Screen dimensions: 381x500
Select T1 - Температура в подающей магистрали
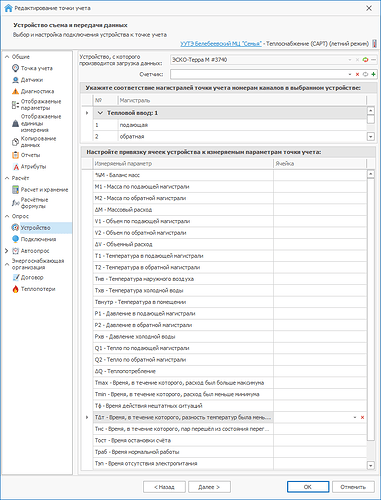point(229,256)
